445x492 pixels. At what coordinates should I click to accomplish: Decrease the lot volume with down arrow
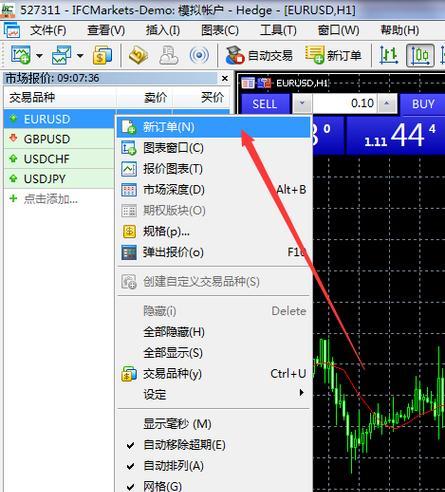click(x=302, y=103)
